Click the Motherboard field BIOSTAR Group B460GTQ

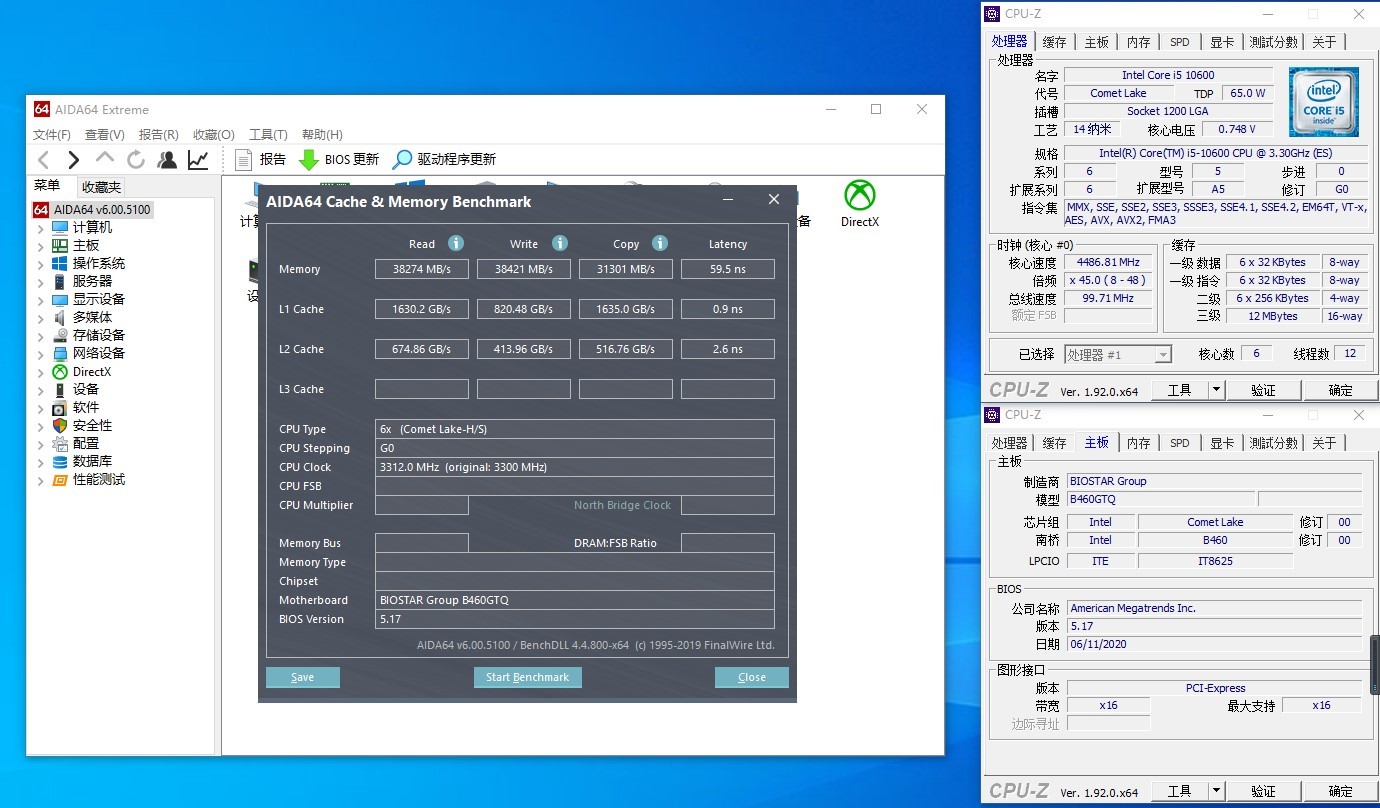575,600
